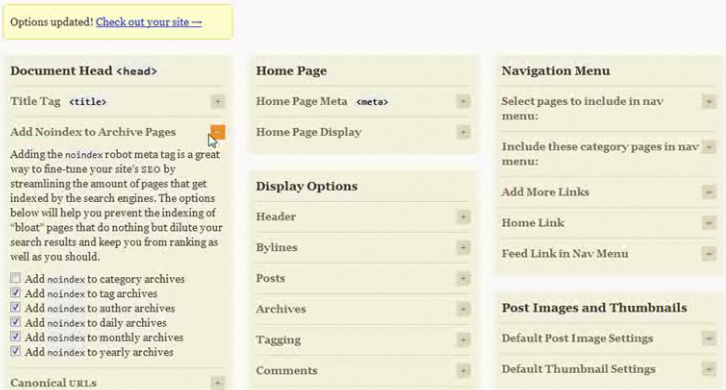The image size is (726, 390).
Task: Click the 'Title Tag' label text
Action: coord(35,101)
